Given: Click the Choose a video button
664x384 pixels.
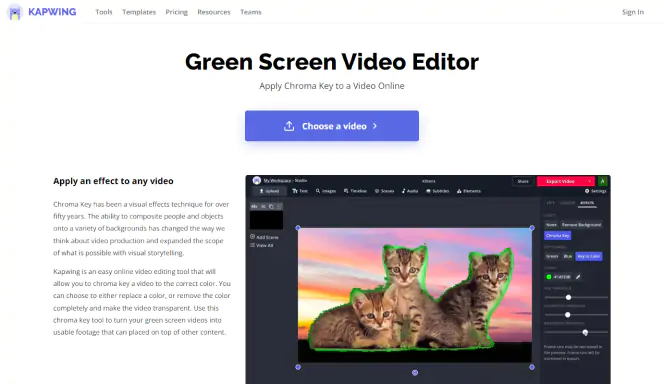Looking at the screenshot, I should tap(332, 126).
